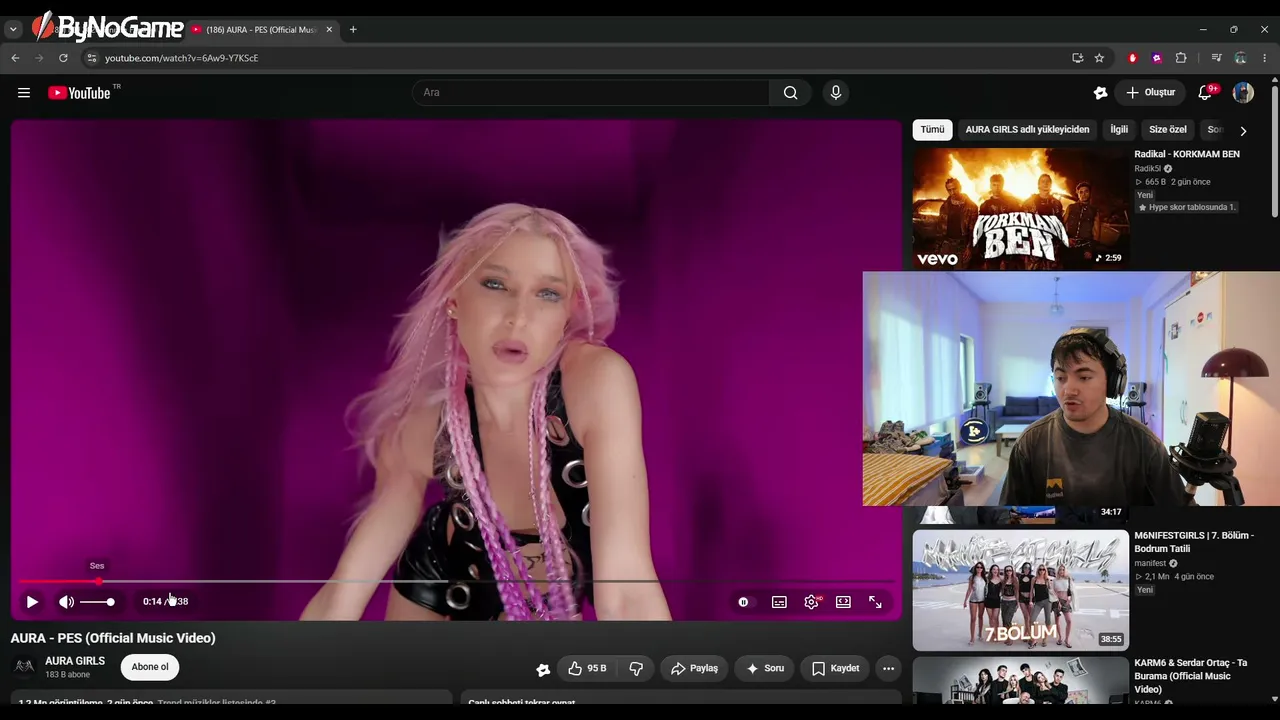Open the AURA GIRLS channel name link
Viewport: 1280px width, 720px height.
tap(75, 661)
